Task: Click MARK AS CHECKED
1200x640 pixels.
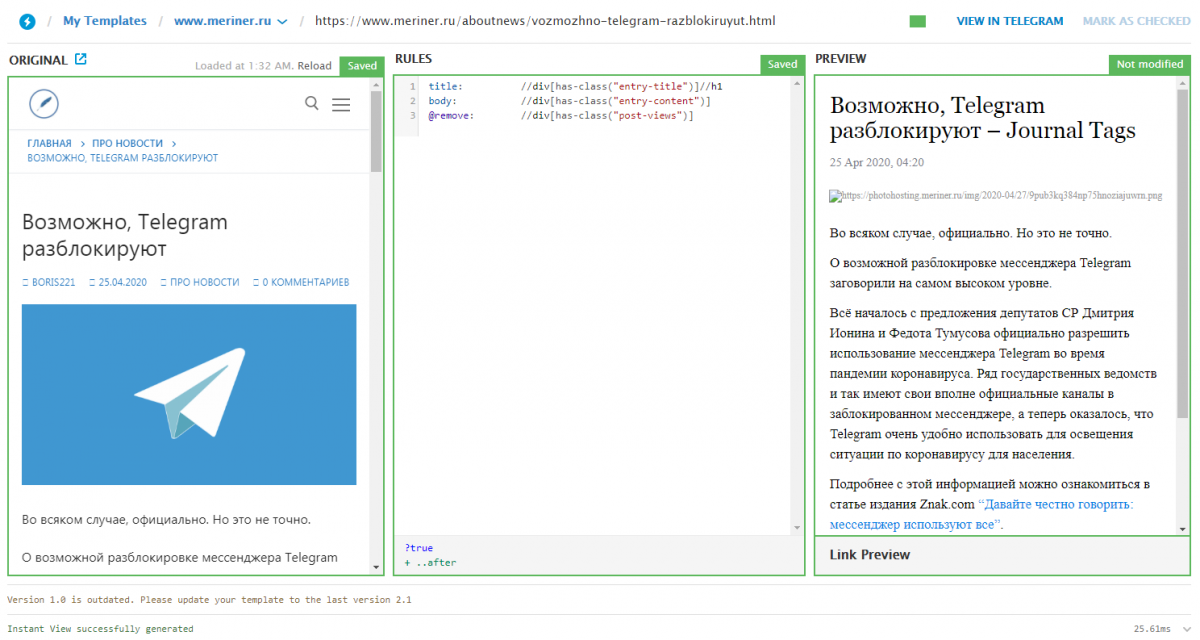Action: pyautogui.click(x=1136, y=21)
